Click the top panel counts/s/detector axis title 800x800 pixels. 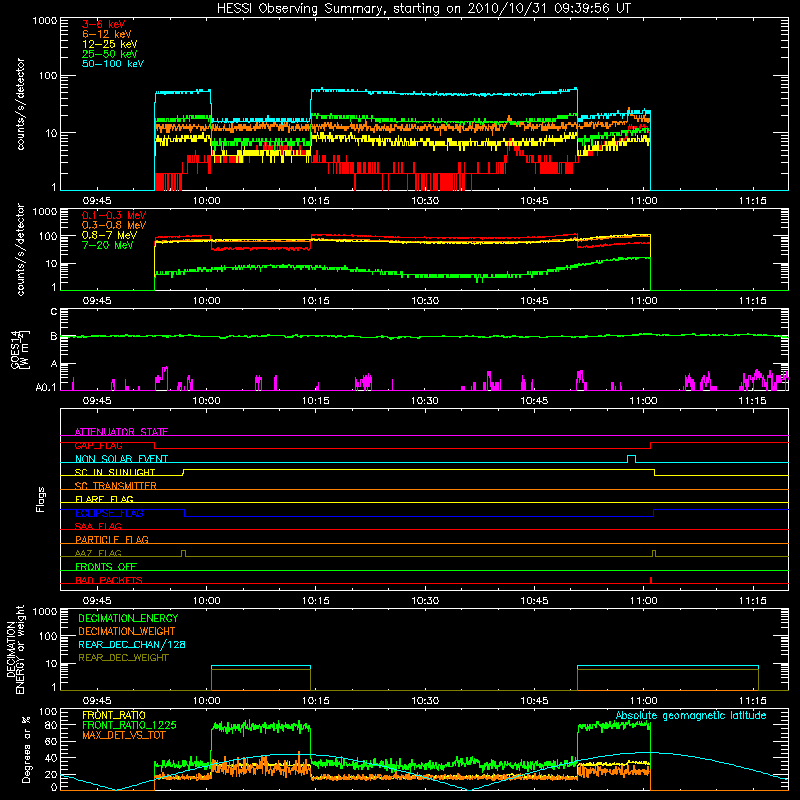click(20, 104)
